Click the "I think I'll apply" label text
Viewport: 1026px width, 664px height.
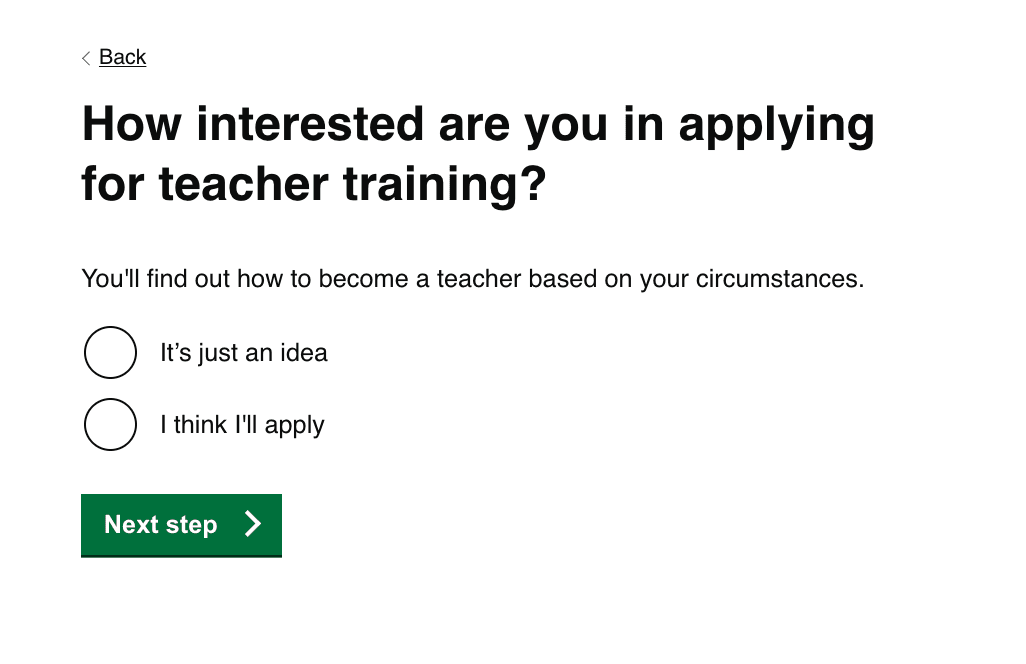(x=242, y=425)
